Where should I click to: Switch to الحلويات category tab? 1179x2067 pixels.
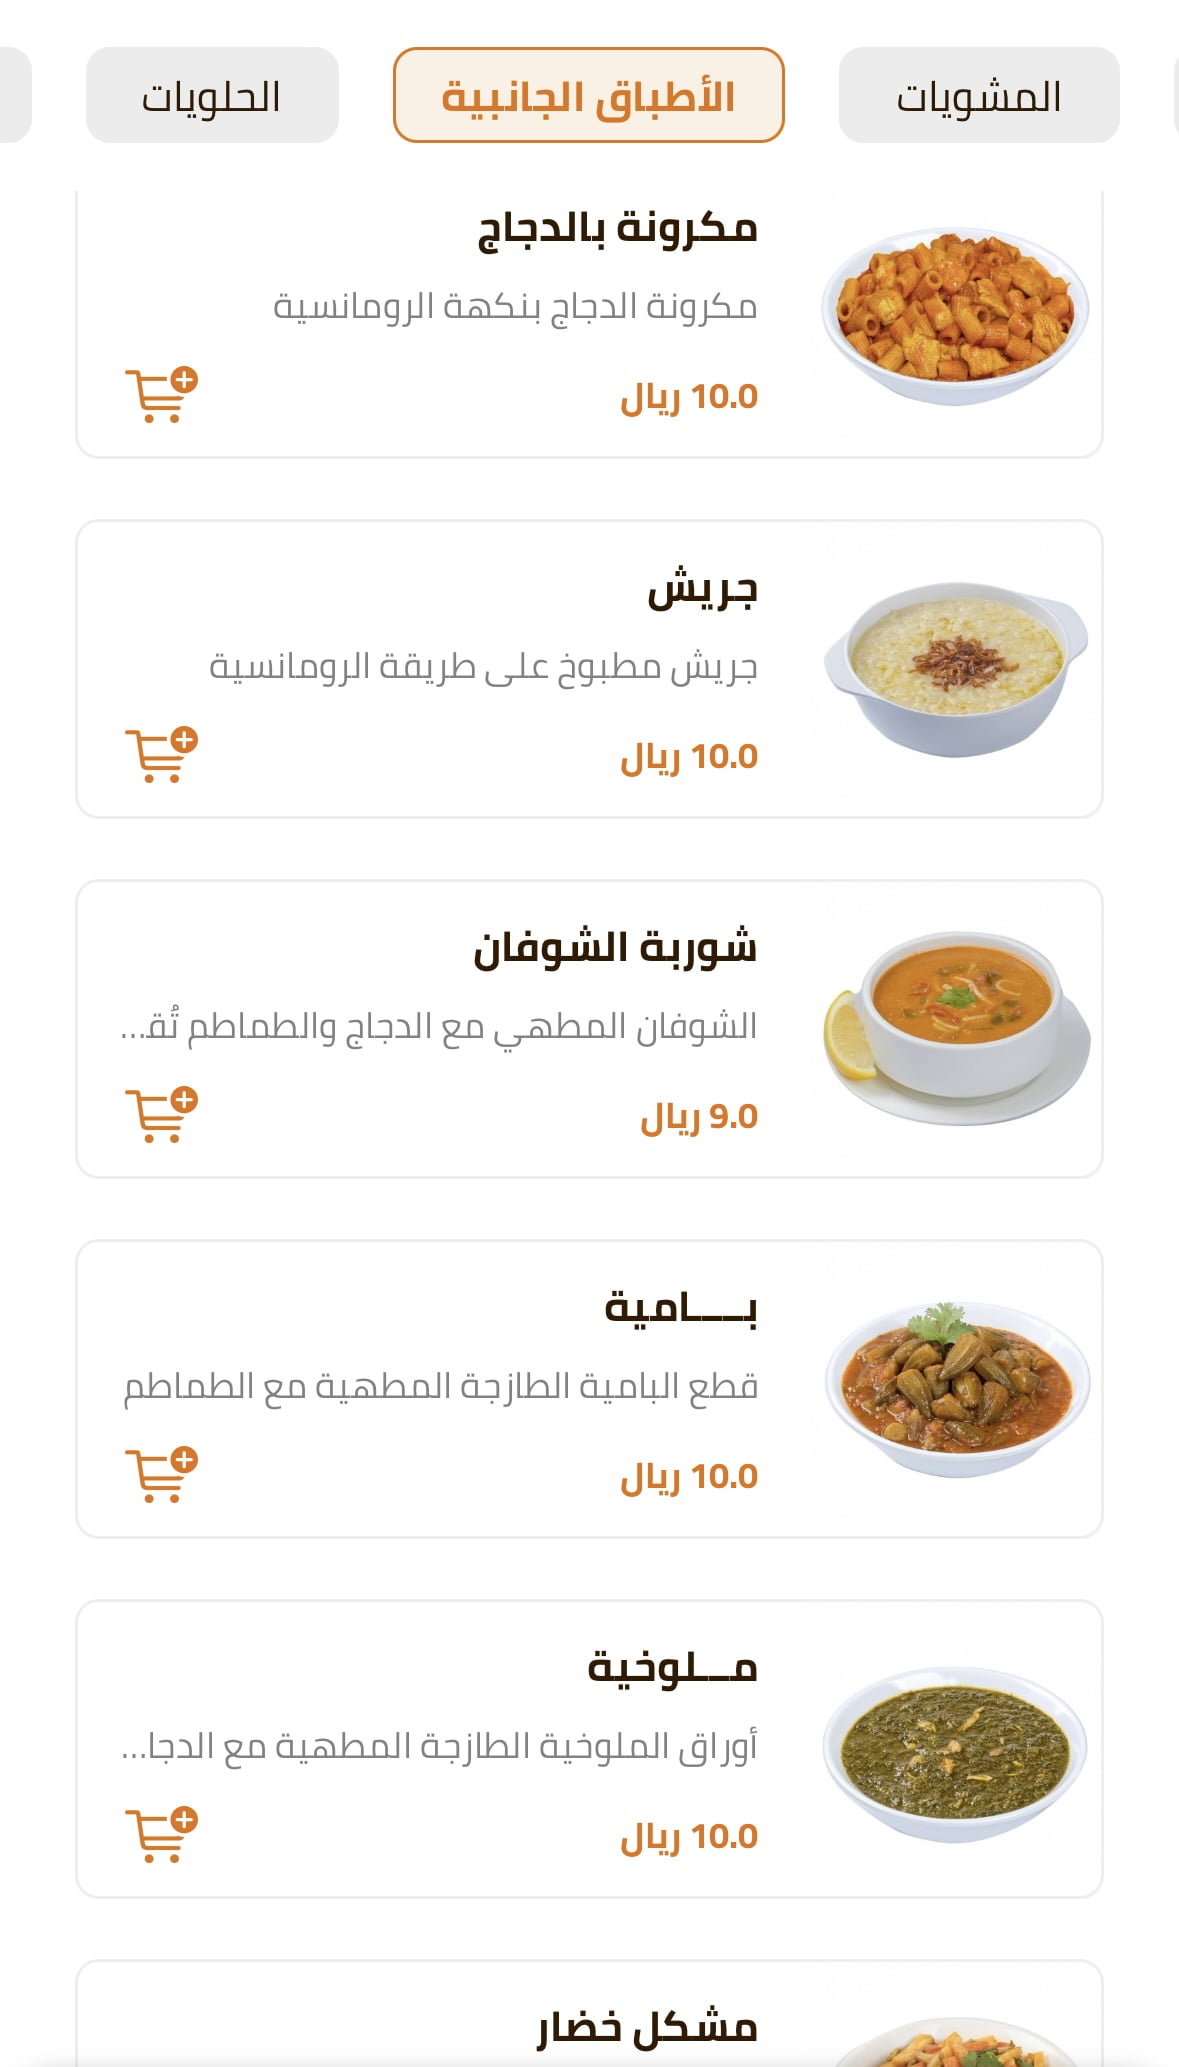(212, 96)
